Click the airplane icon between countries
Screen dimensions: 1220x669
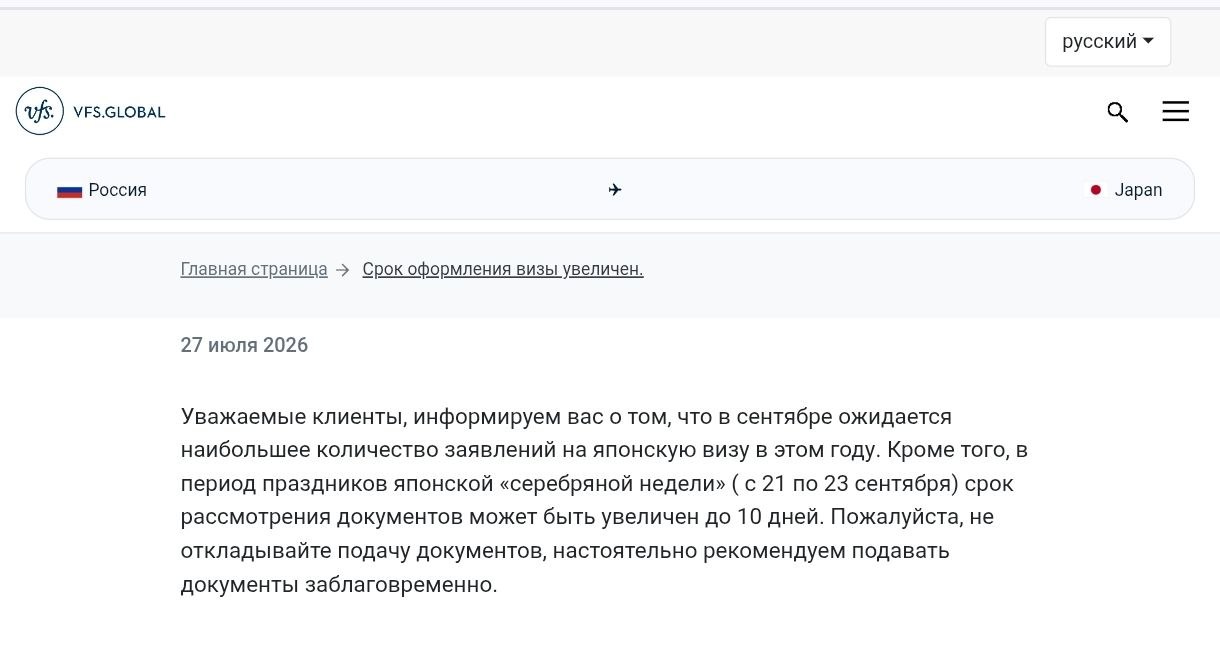tap(615, 189)
